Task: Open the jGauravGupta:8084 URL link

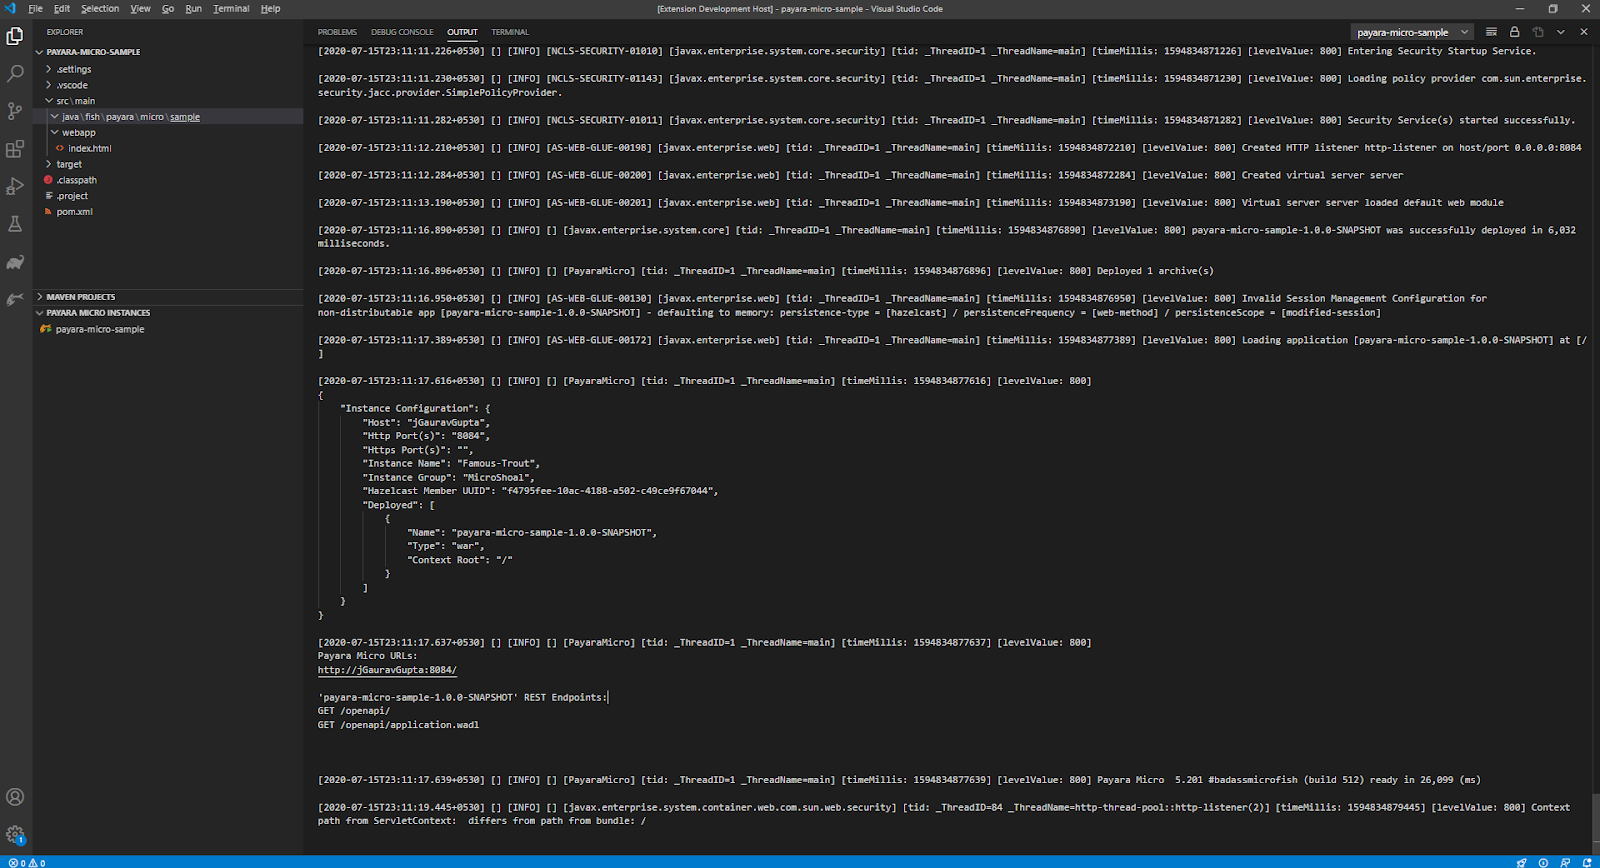Action: click(387, 670)
